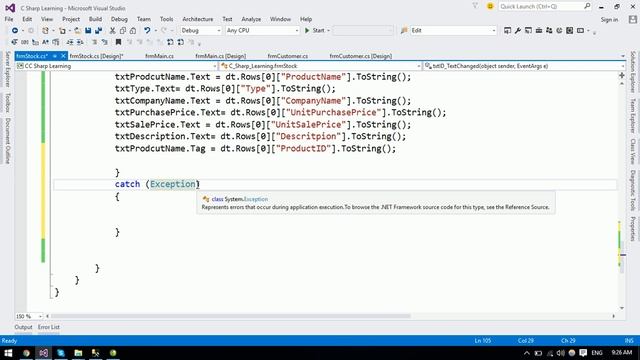Open the Analyze menu

coord(251,19)
